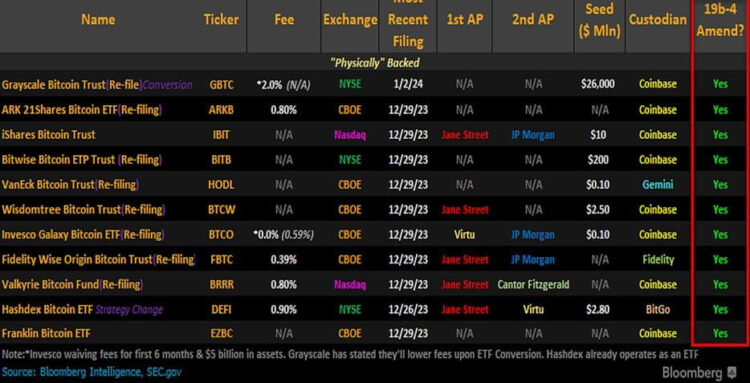Click Cantor Fitzgerald in the Valkyrie row
Image resolution: width=750 pixels, height=383 pixels.
(533, 285)
